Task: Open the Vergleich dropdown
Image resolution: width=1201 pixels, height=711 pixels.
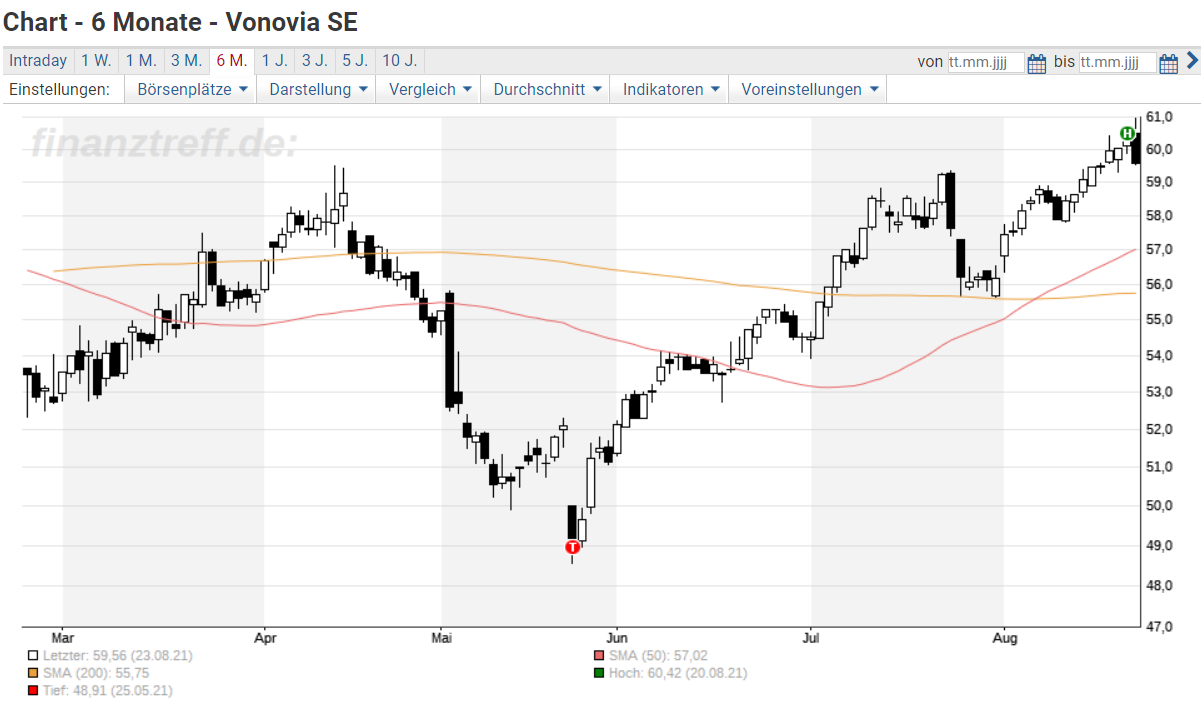Action: pyautogui.click(x=428, y=89)
